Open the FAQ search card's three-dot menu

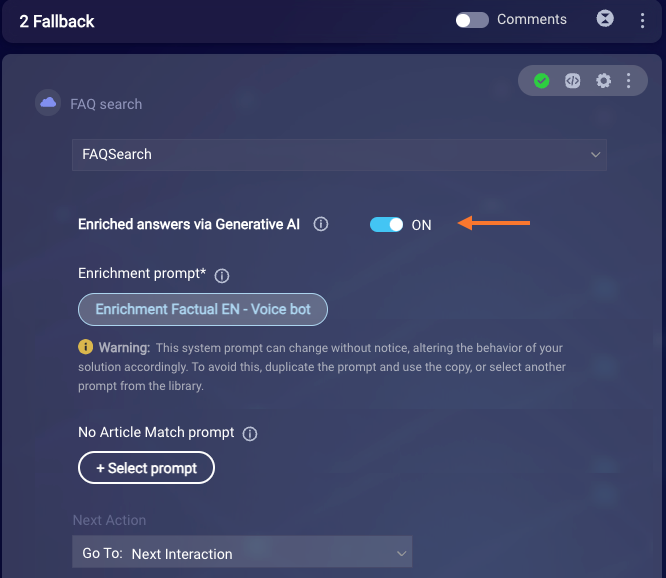point(629,81)
